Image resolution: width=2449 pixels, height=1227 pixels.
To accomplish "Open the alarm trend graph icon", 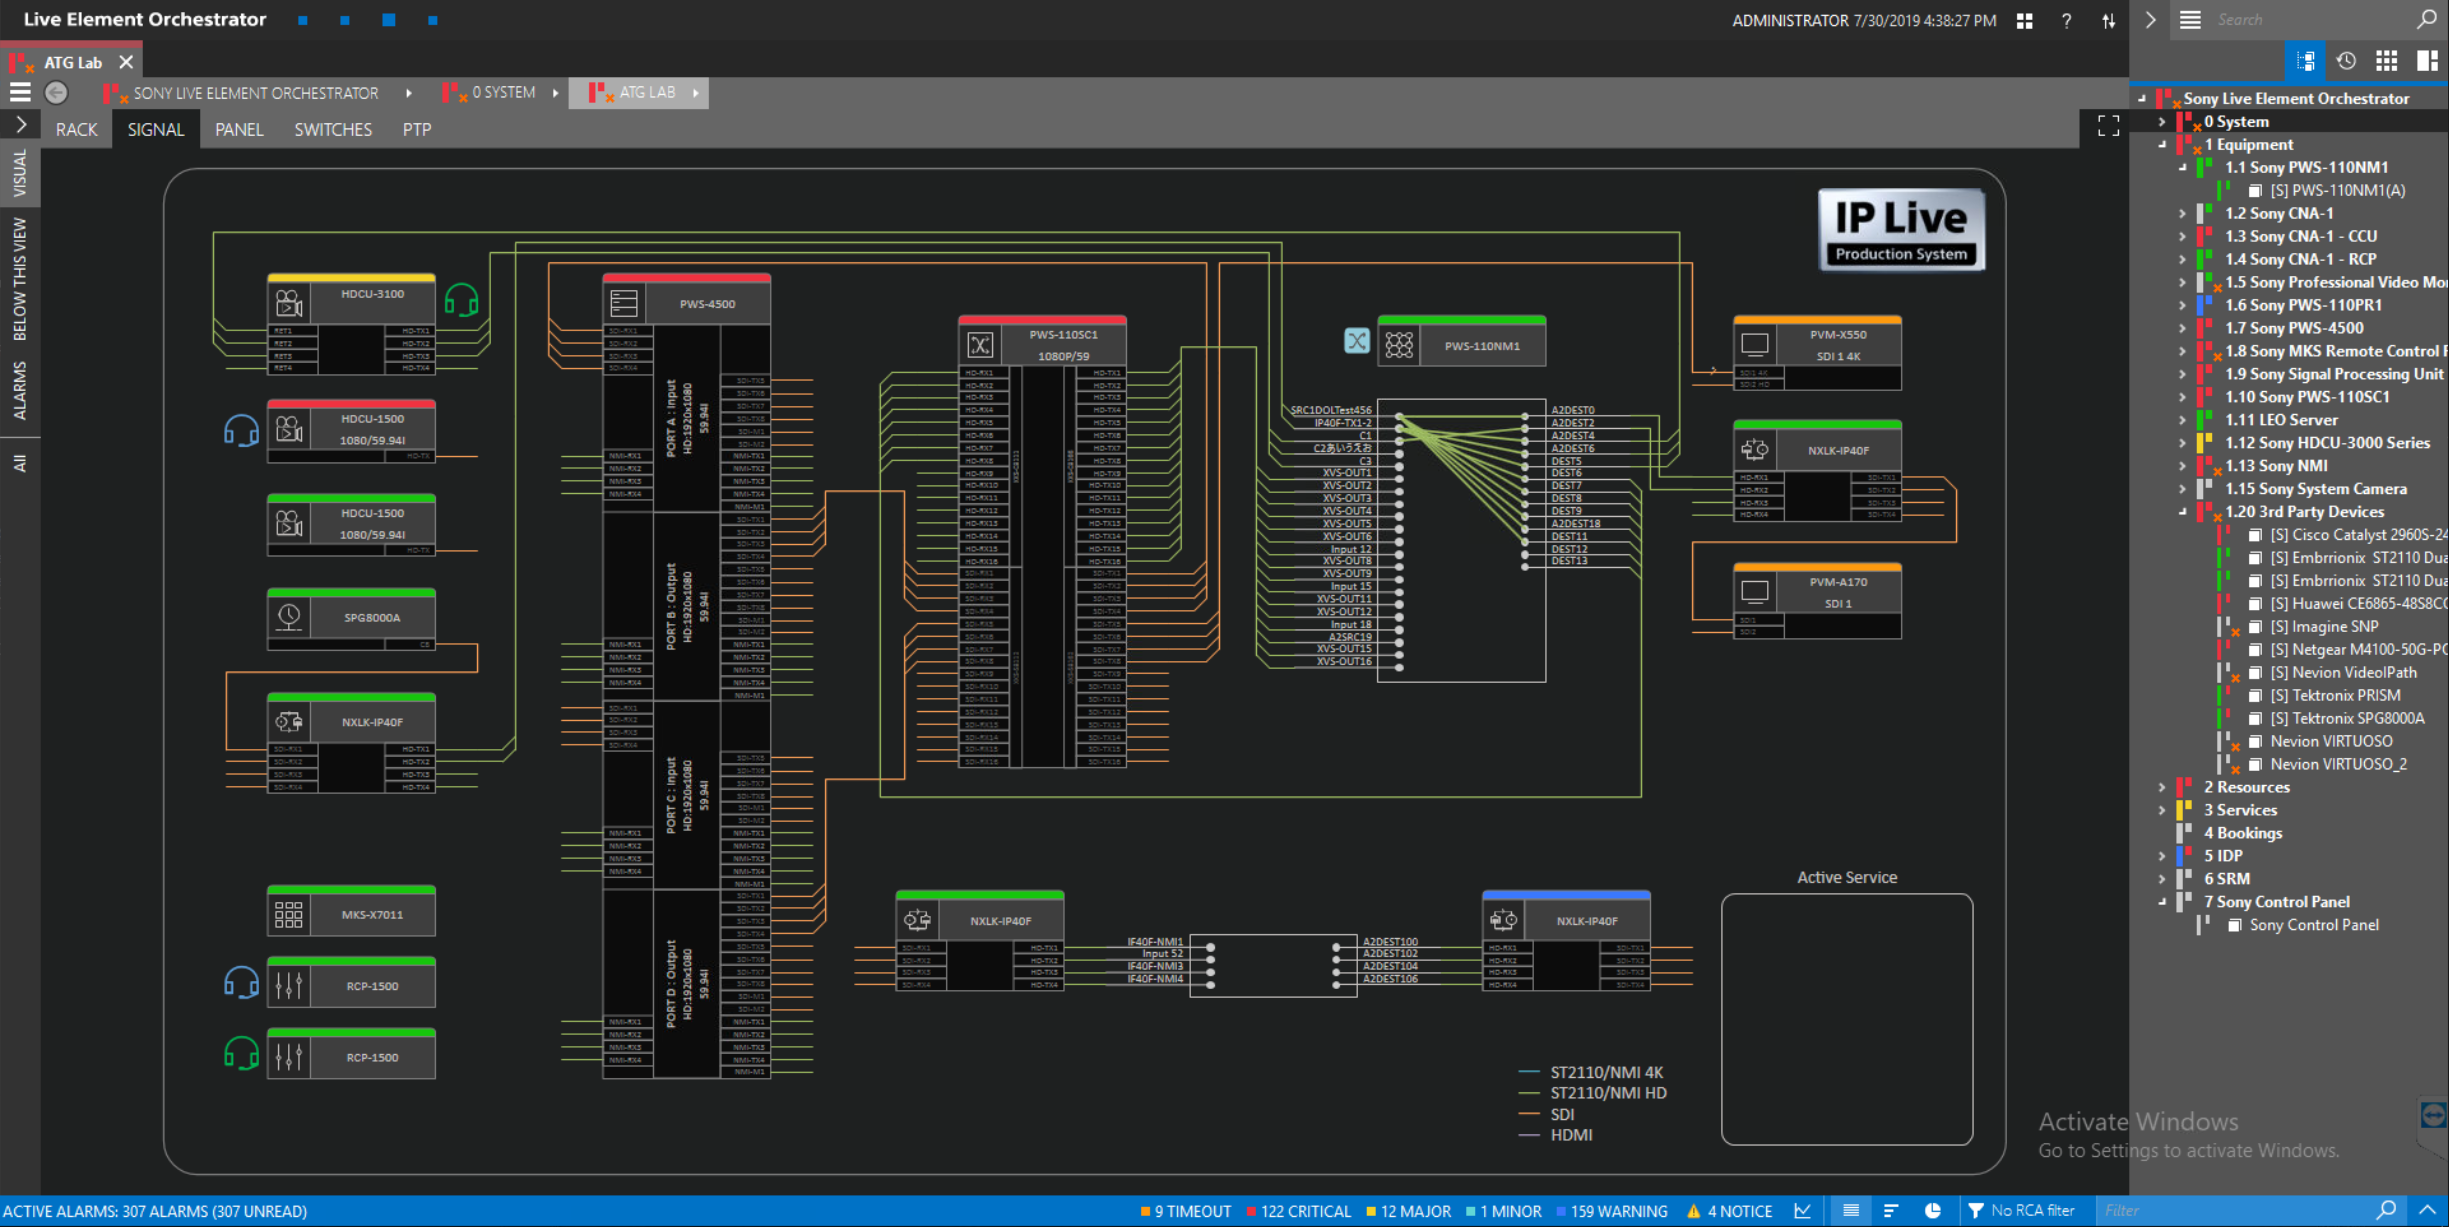I will coord(1803,1211).
